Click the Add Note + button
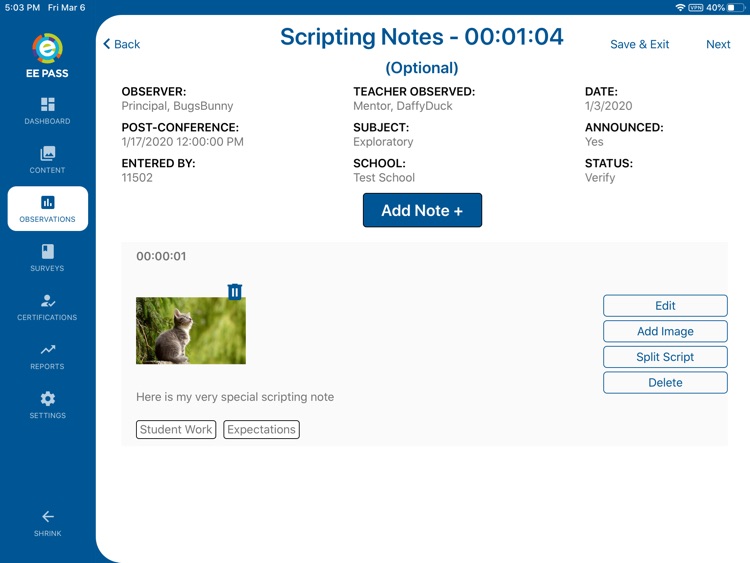This screenshot has height=563, width=750. point(422,210)
